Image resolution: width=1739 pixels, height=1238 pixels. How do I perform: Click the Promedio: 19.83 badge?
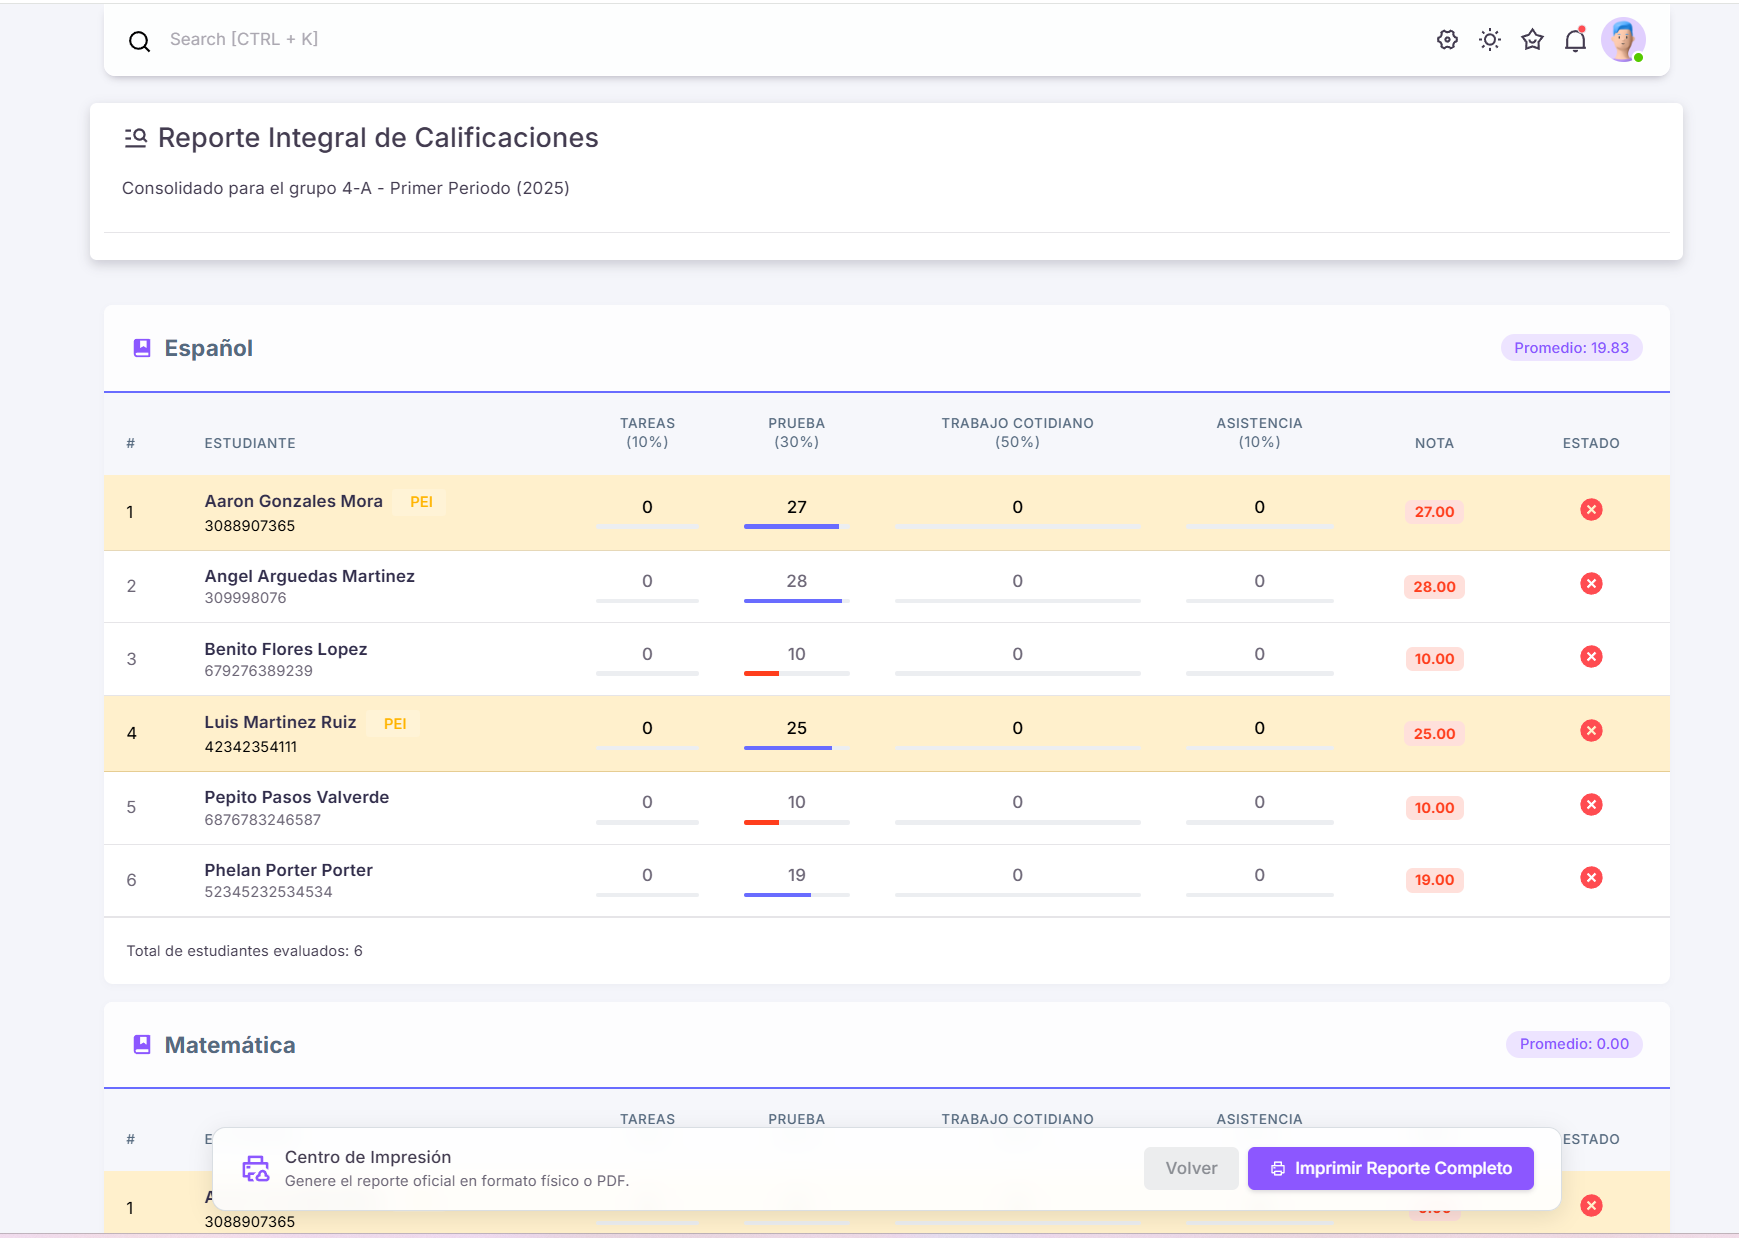point(1571,348)
